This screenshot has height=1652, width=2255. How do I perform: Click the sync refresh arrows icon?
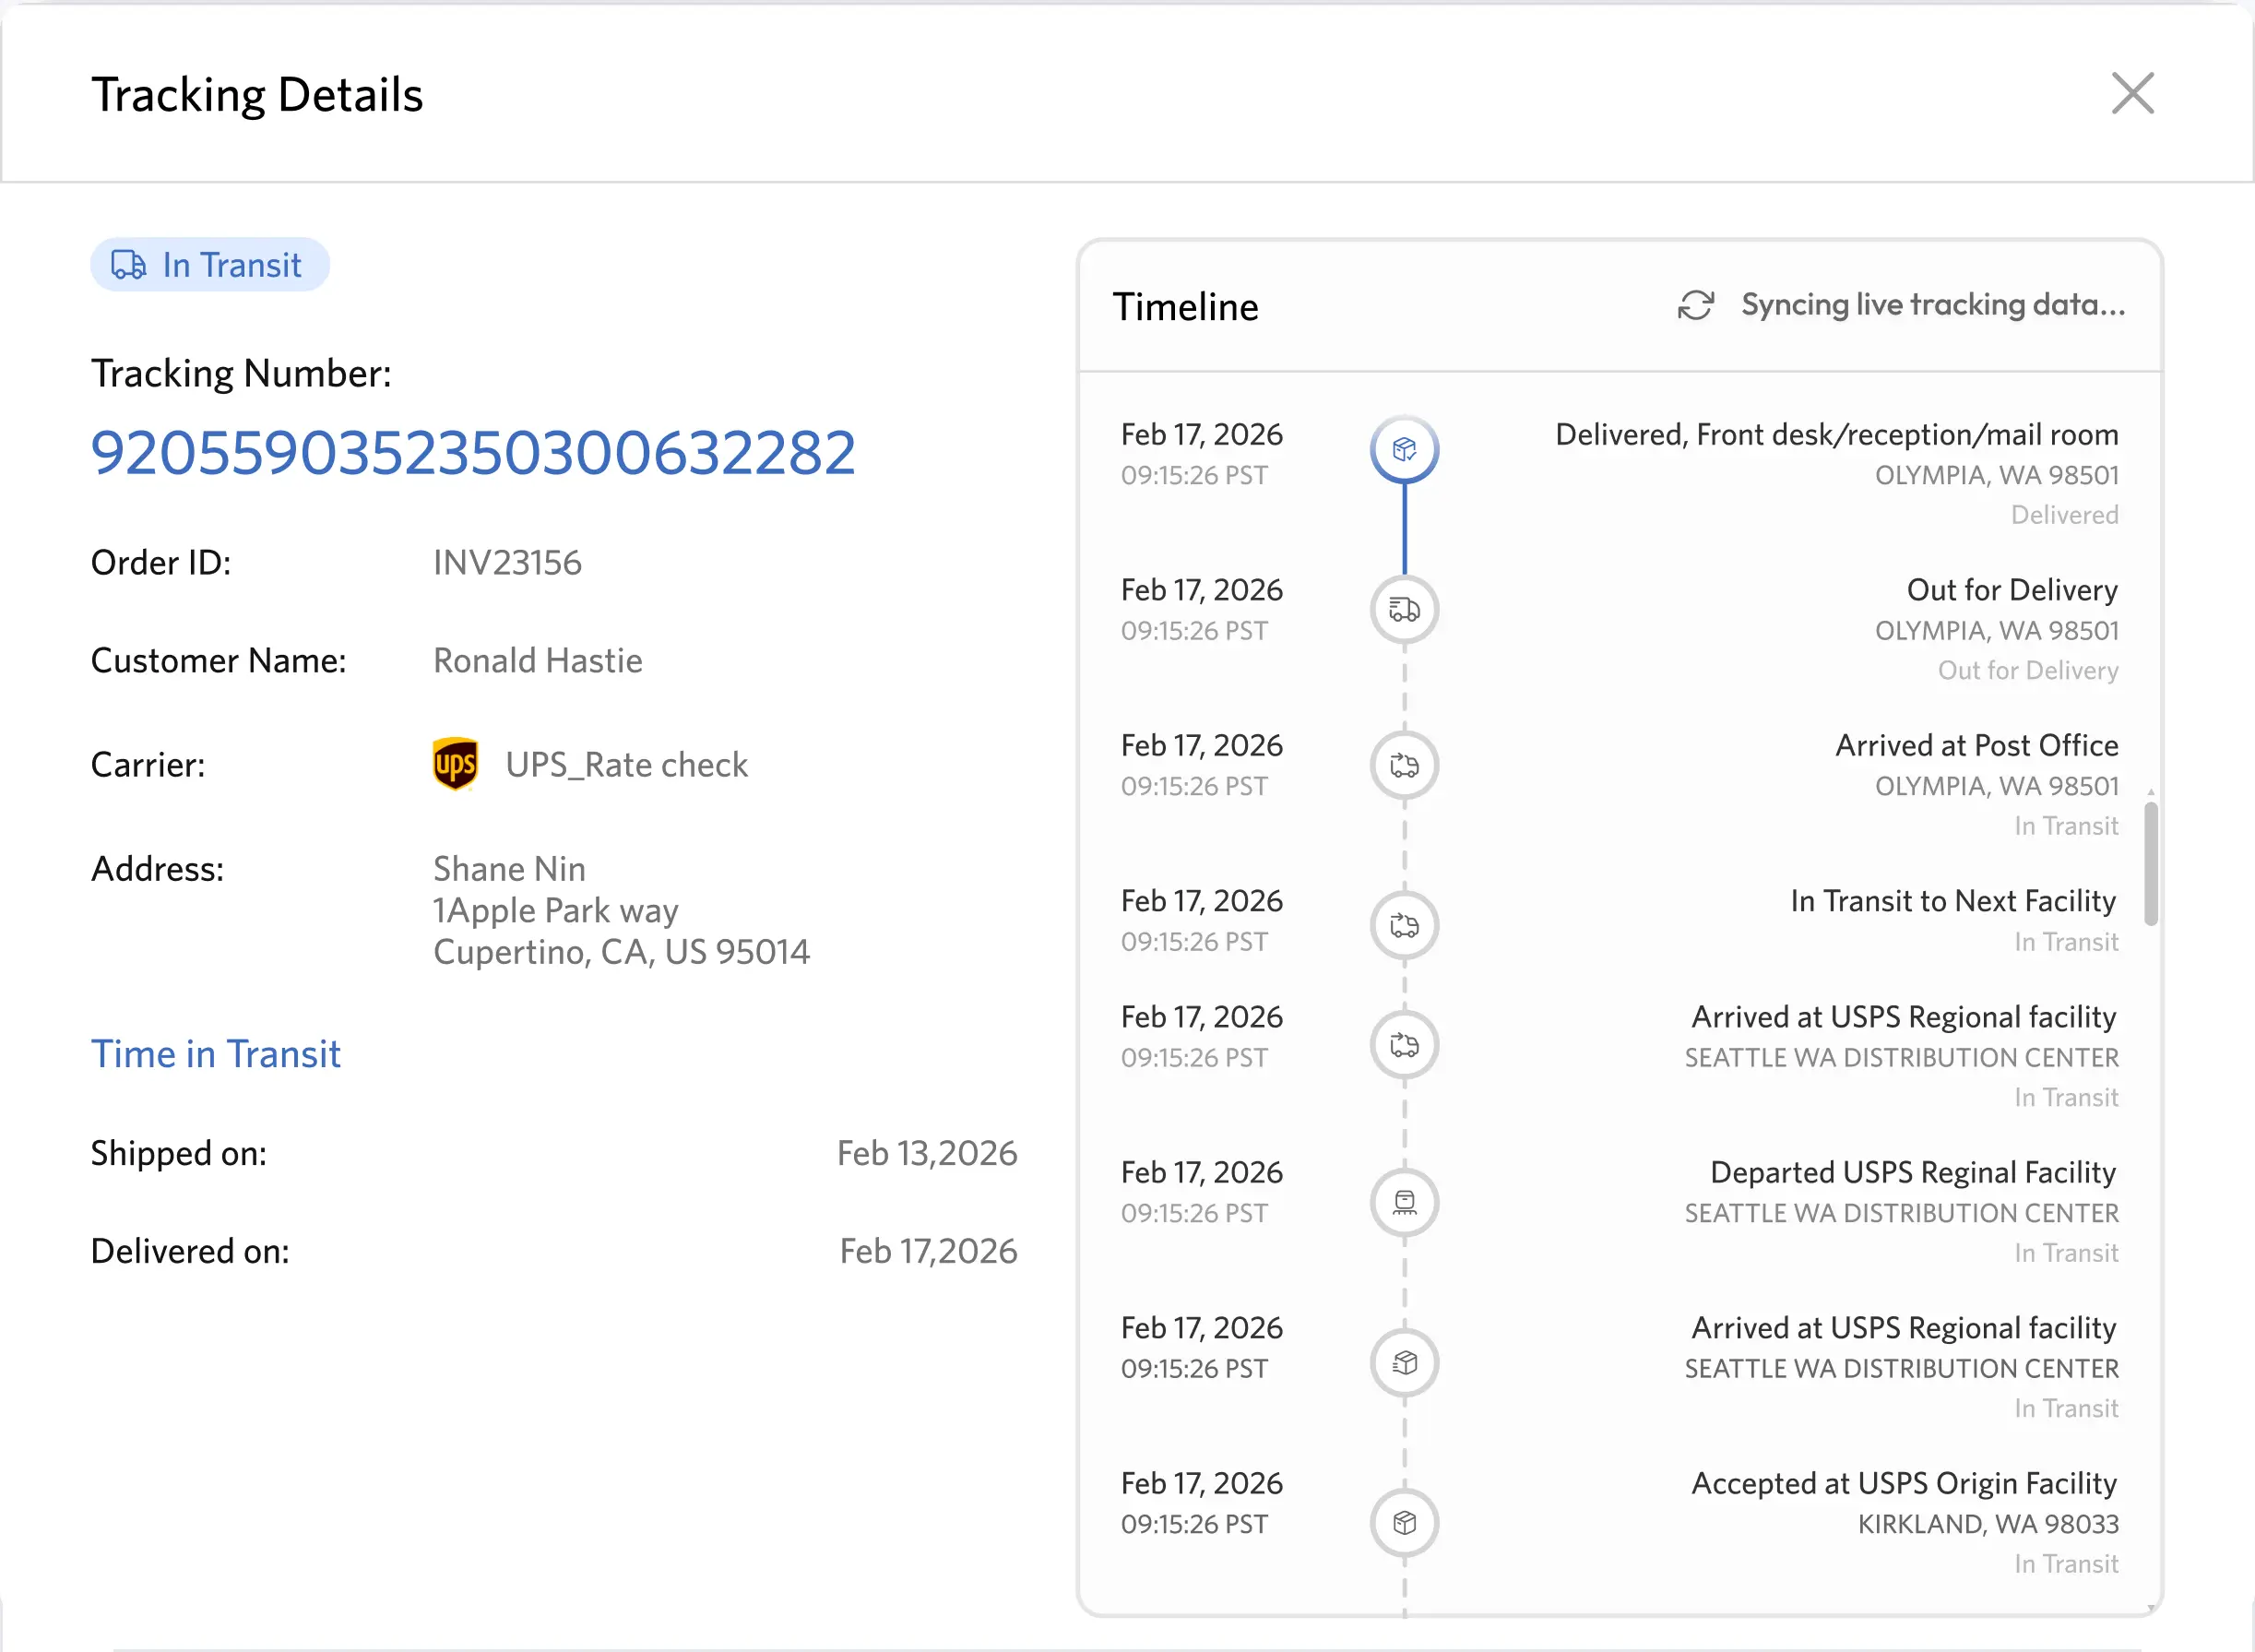click(1695, 305)
